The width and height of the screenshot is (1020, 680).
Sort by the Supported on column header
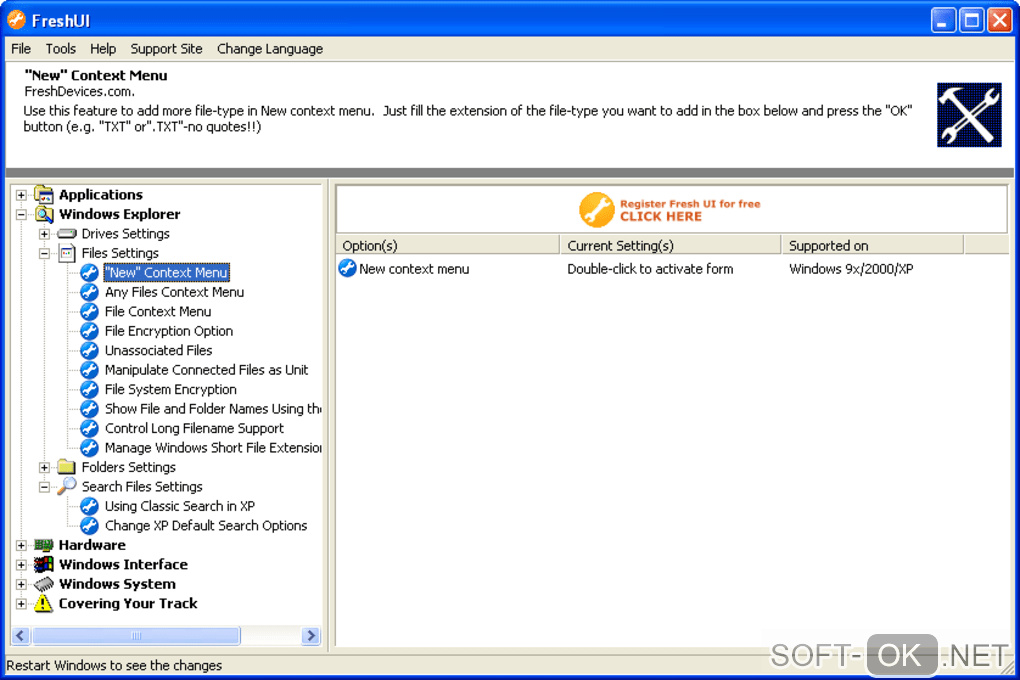tap(872, 245)
